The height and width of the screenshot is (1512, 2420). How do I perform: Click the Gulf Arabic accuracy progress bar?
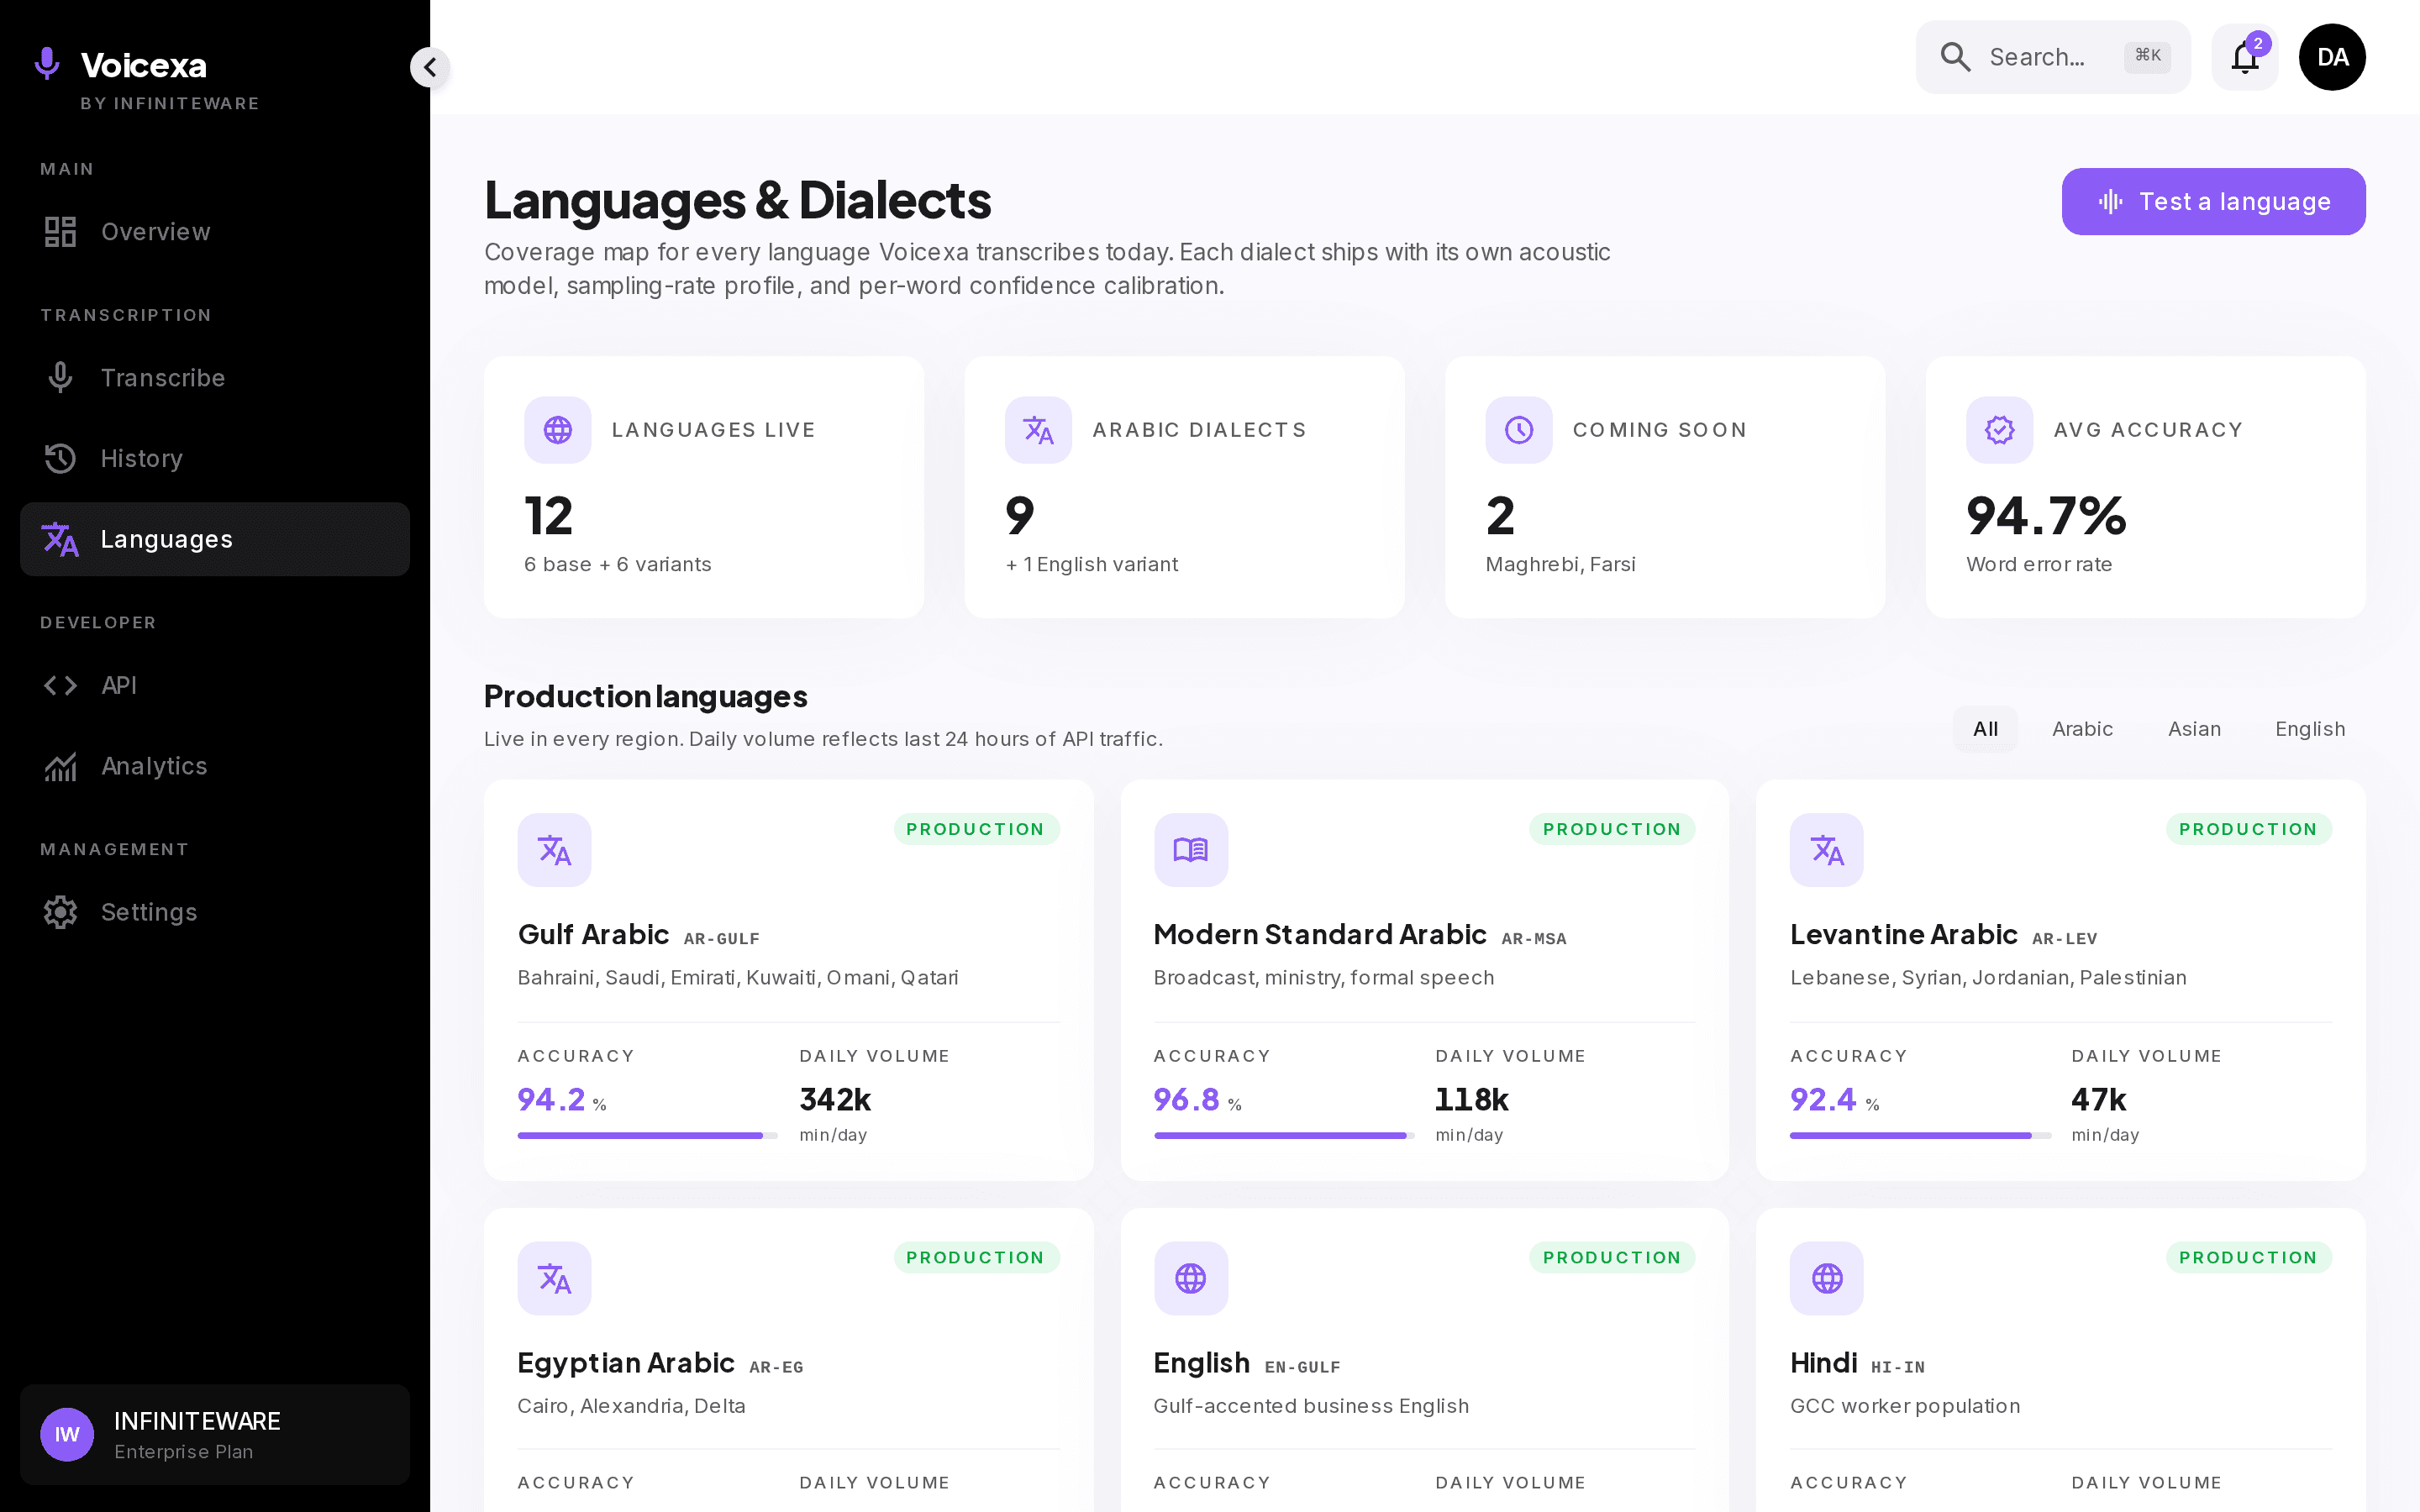pos(648,1135)
